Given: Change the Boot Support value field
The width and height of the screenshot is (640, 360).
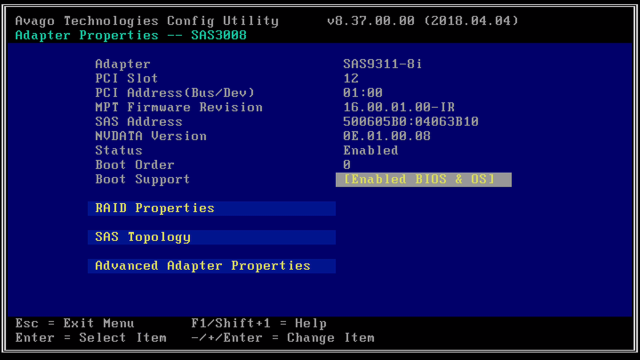Looking at the screenshot, I should coord(423,180).
